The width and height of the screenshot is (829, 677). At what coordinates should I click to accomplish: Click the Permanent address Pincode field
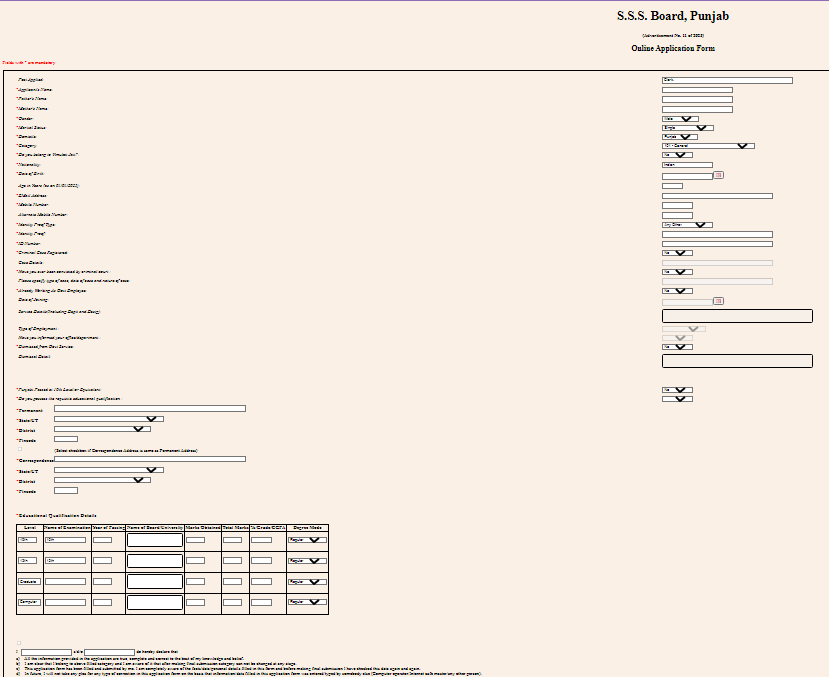(x=66, y=439)
